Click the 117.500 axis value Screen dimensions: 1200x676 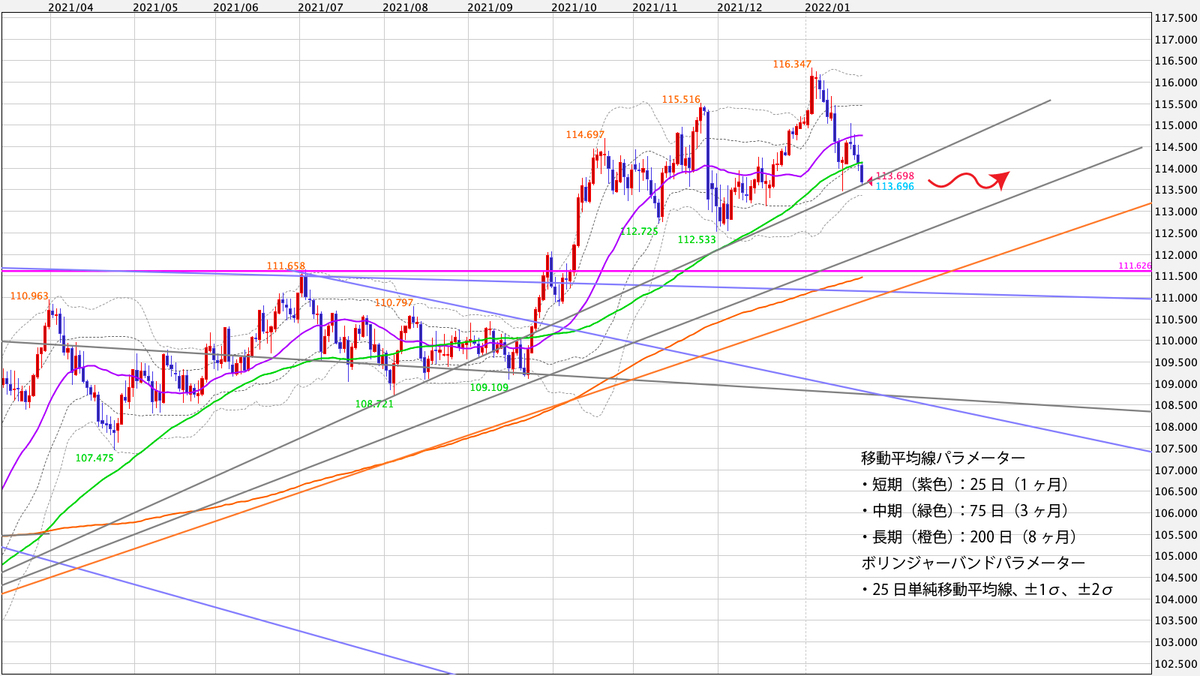point(1174,19)
